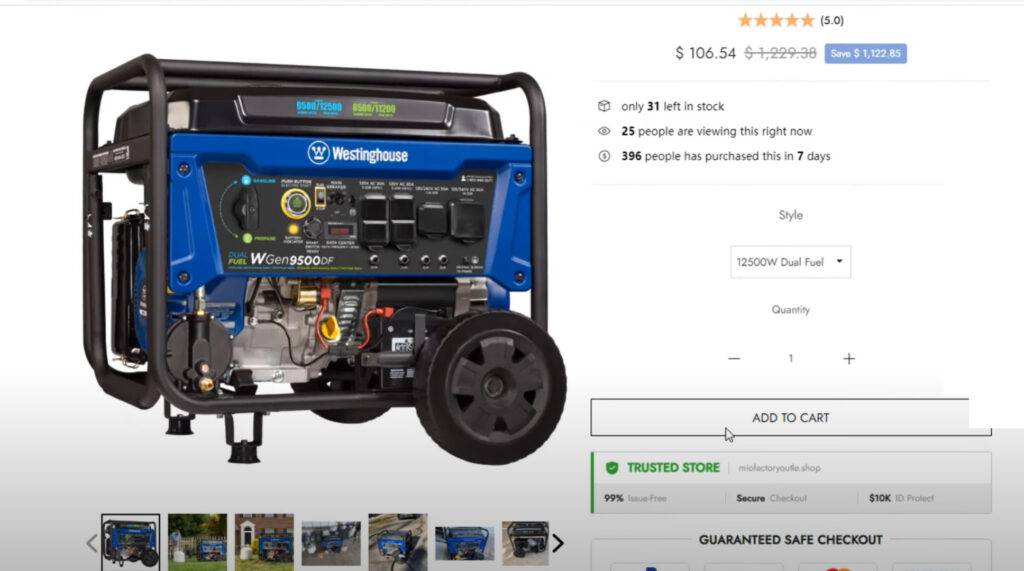This screenshot has height=571, width=1024.
Task: Click the dollar purchases icon
Action: [x=604, y=156]
